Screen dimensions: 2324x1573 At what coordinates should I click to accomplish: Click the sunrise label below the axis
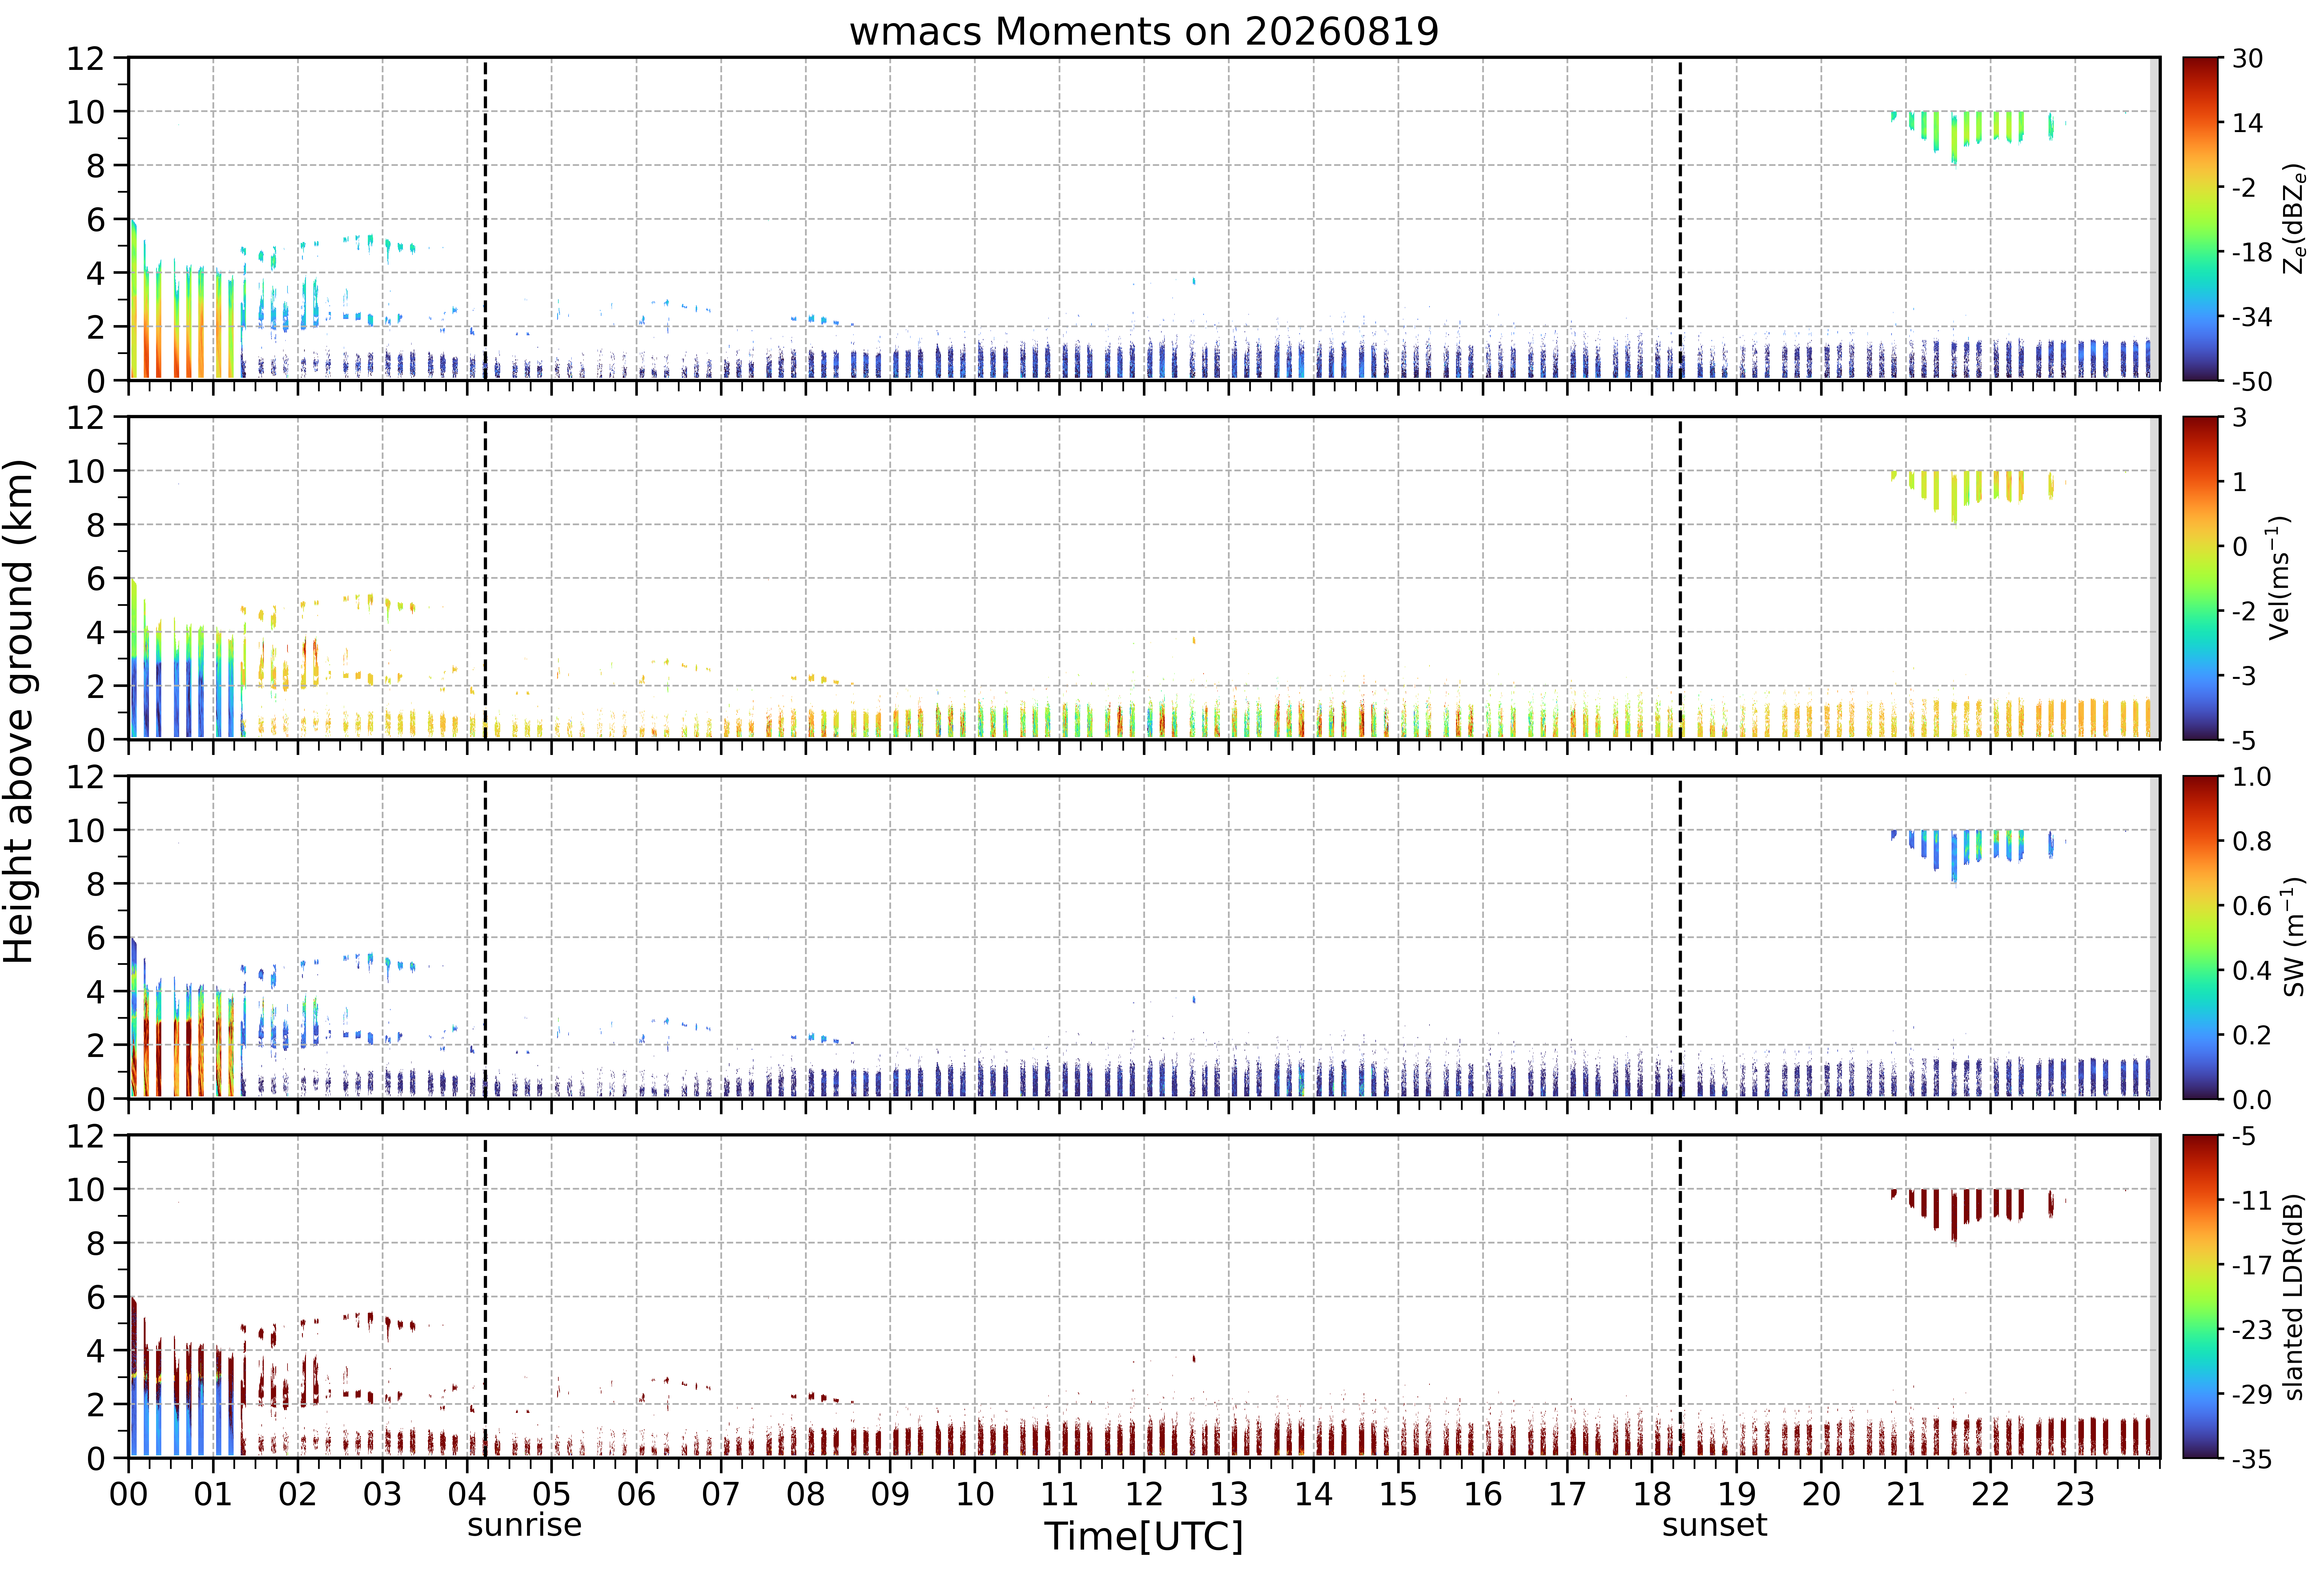pos(524,1525)
